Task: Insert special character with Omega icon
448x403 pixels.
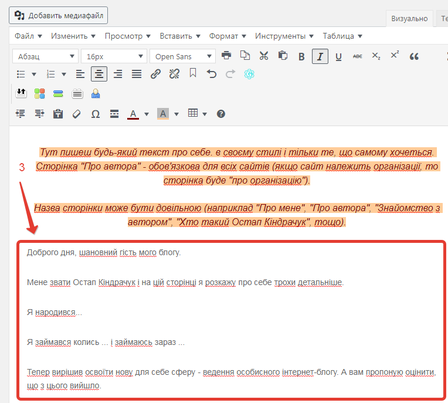Action: [x=95, y=114]
